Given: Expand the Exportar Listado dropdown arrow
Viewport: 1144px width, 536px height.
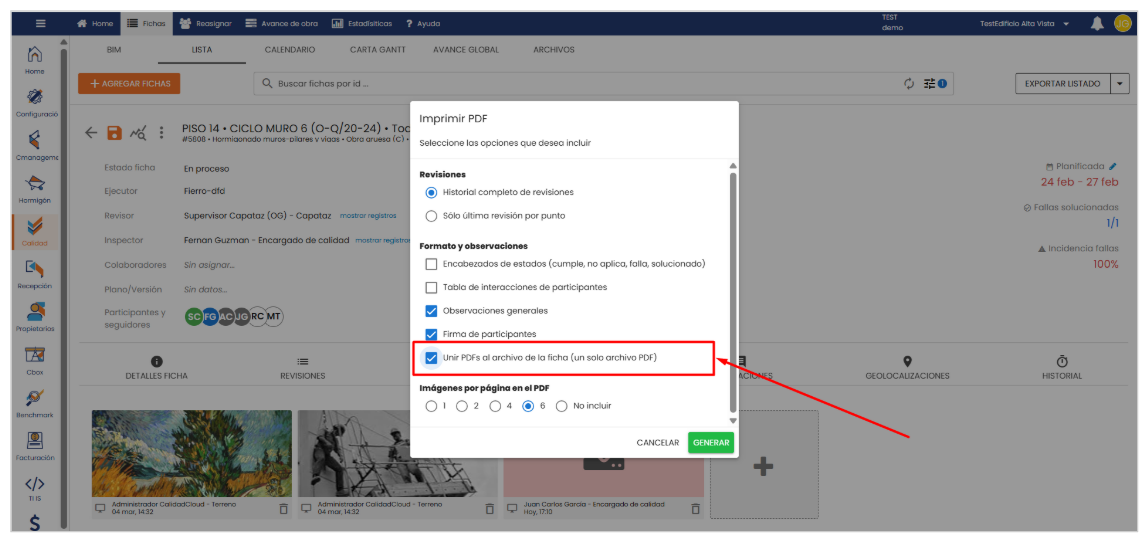Looking at the screenshot, I should click(x=1121, y=84).
